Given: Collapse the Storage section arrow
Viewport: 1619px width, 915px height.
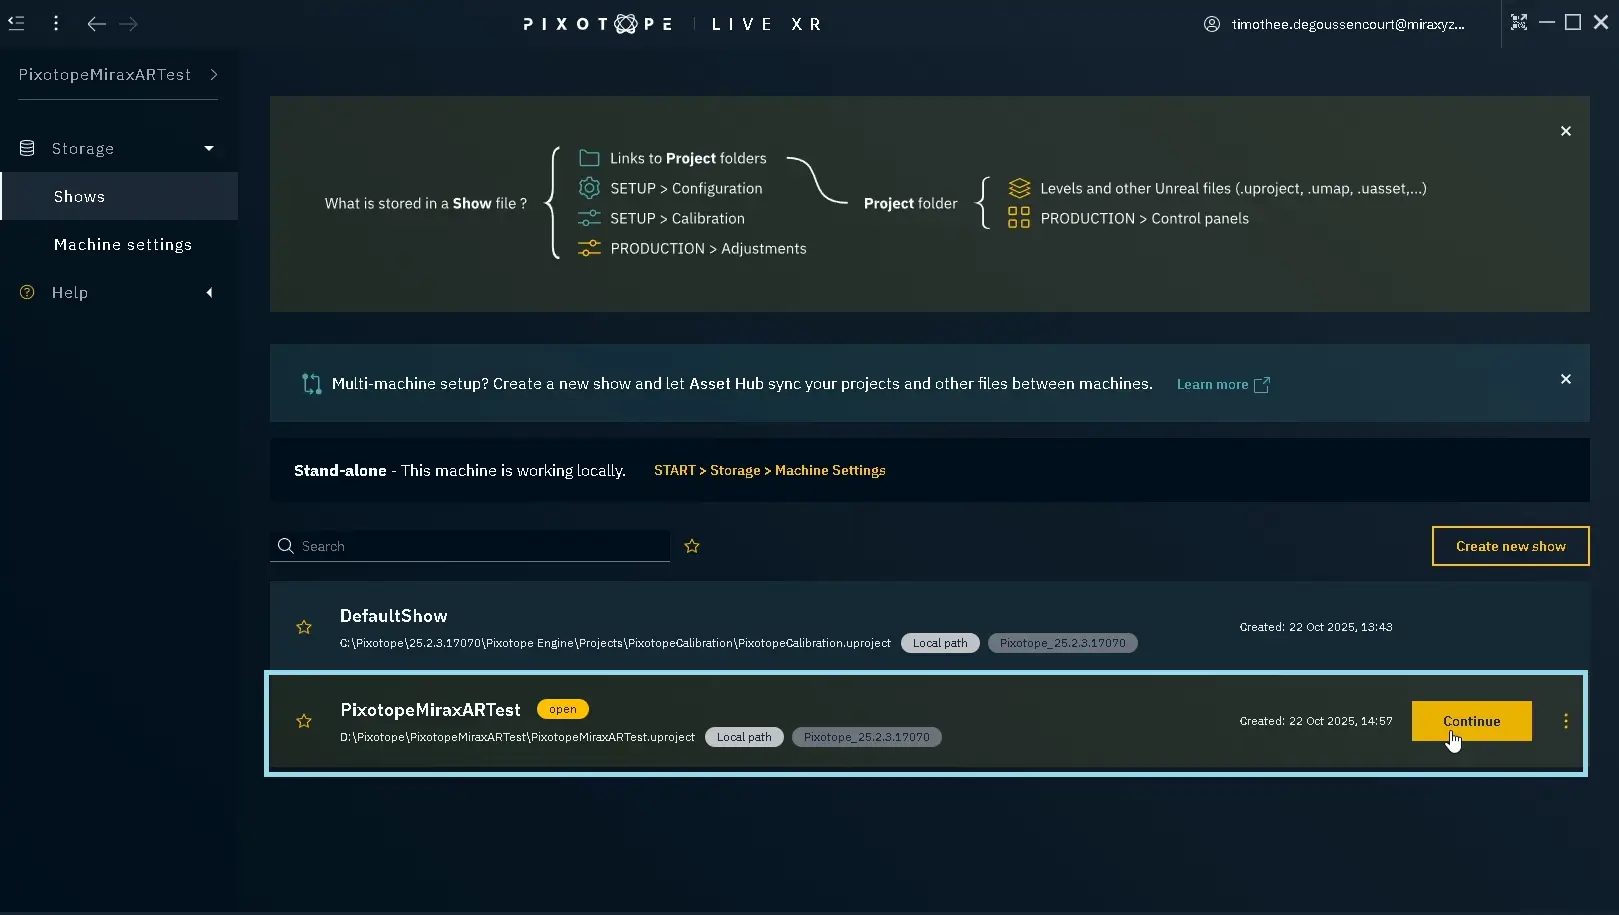Looking at the screenshot, I should tap(209, 149).
